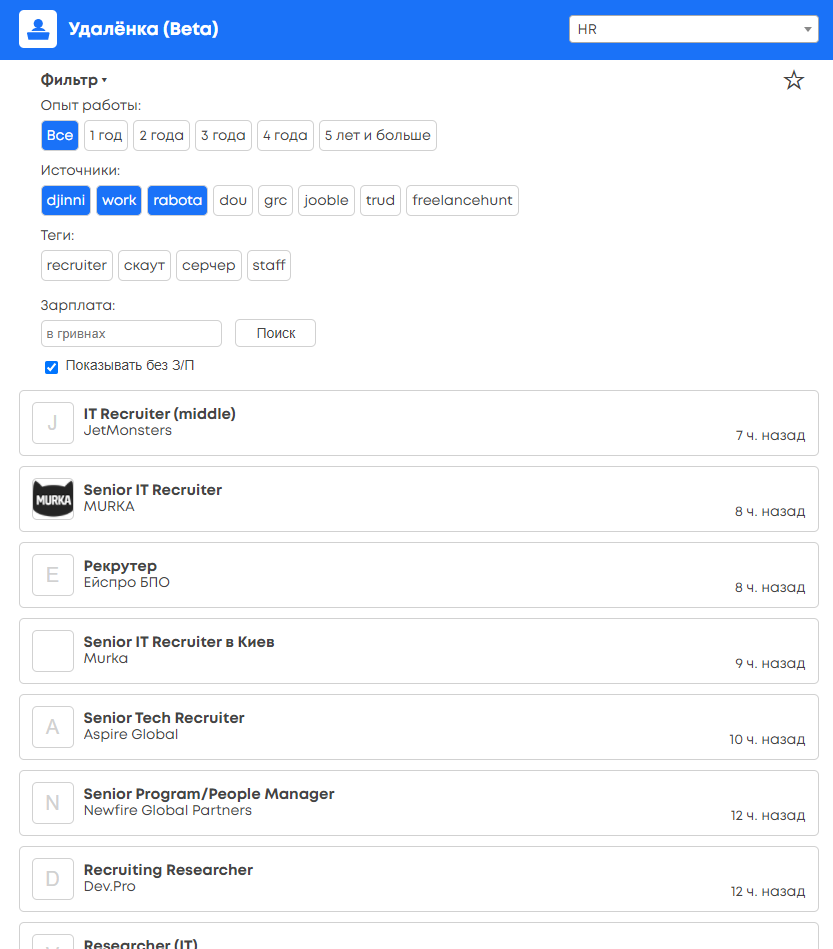
Task: Click the '9 ч. назад' timestamp
Action: pos(770,663)
